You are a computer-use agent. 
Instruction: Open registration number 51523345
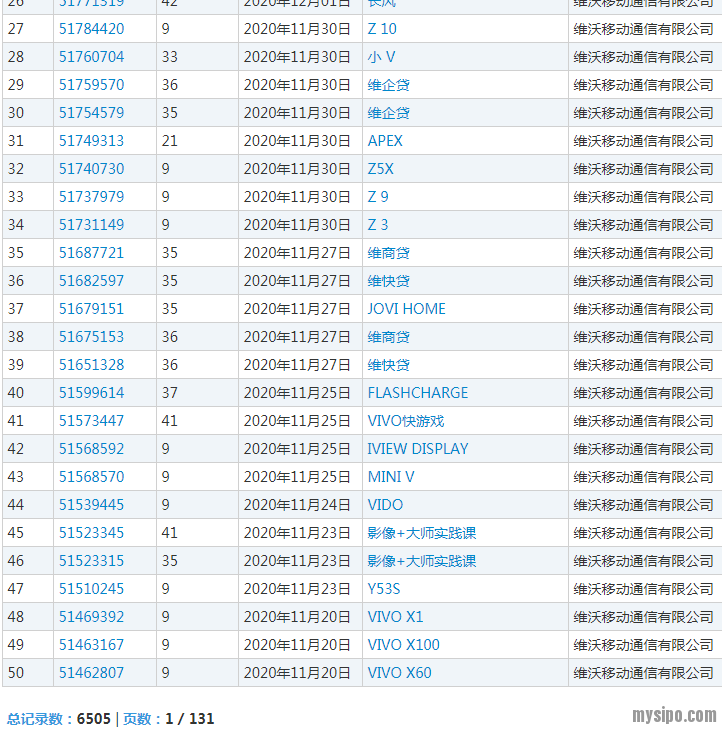(x=91, y=533)
